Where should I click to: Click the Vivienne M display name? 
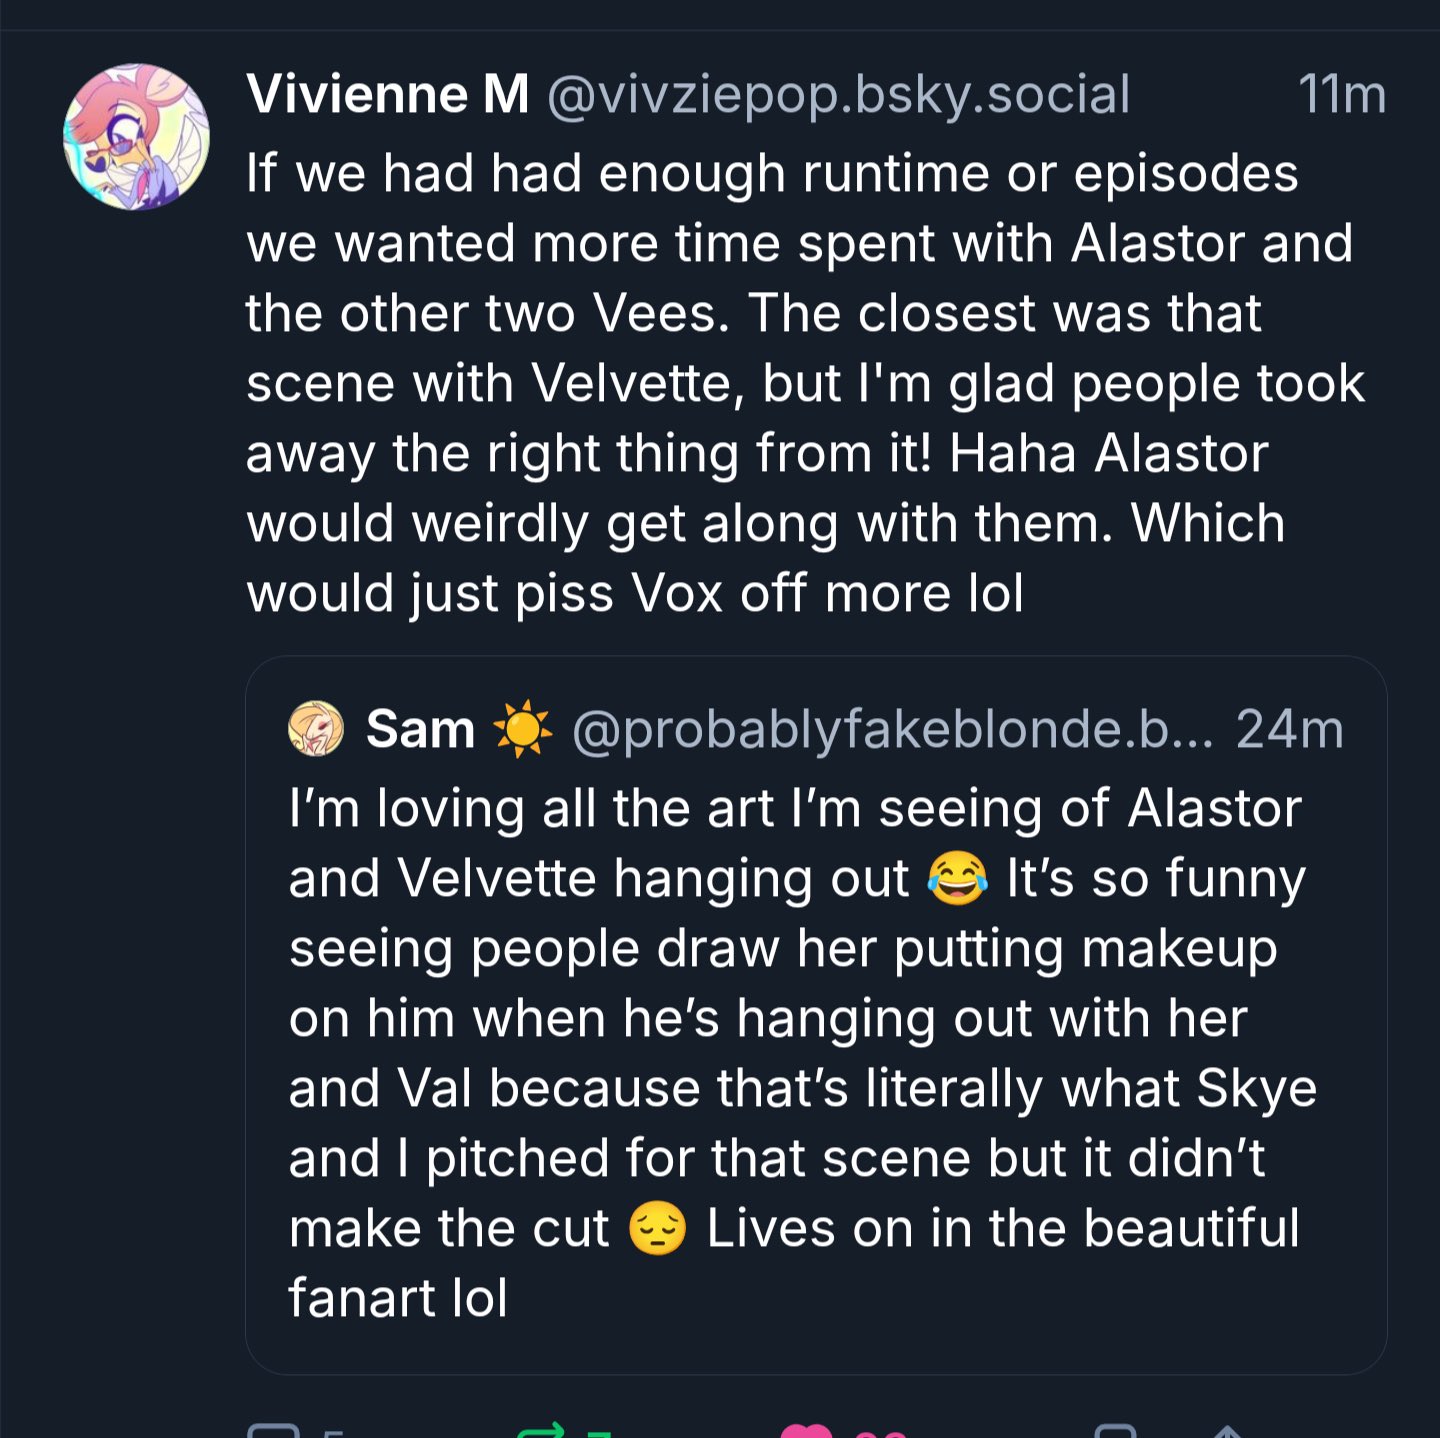coord(387,95)
